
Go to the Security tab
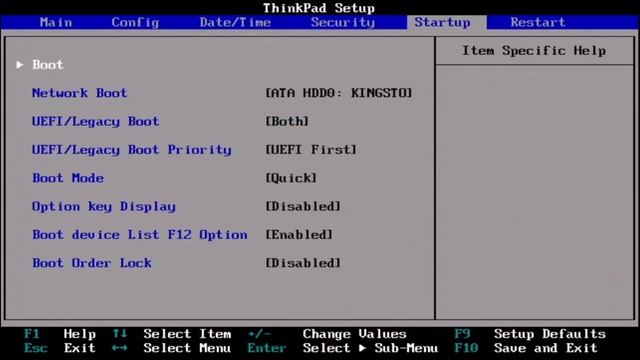(x=343, y=22)
